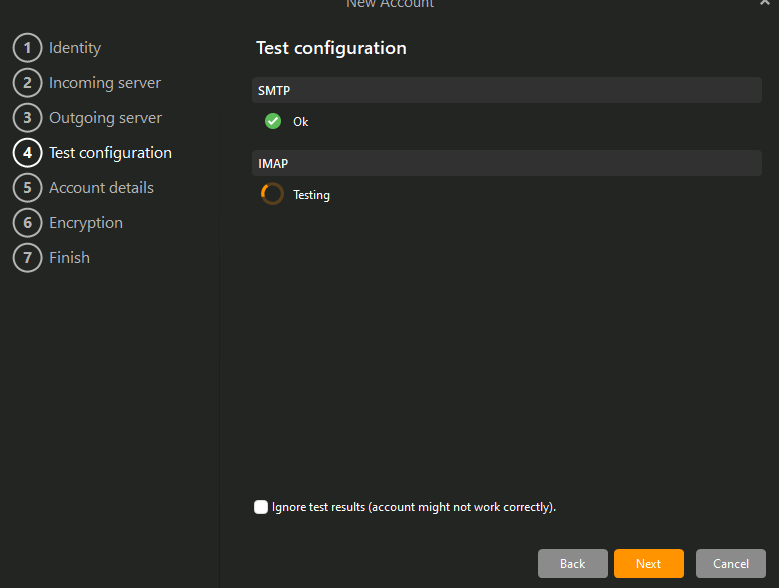779x588 pixels.
Task: Click the step 4 circle icon for Test configuration
Action: 27,152
